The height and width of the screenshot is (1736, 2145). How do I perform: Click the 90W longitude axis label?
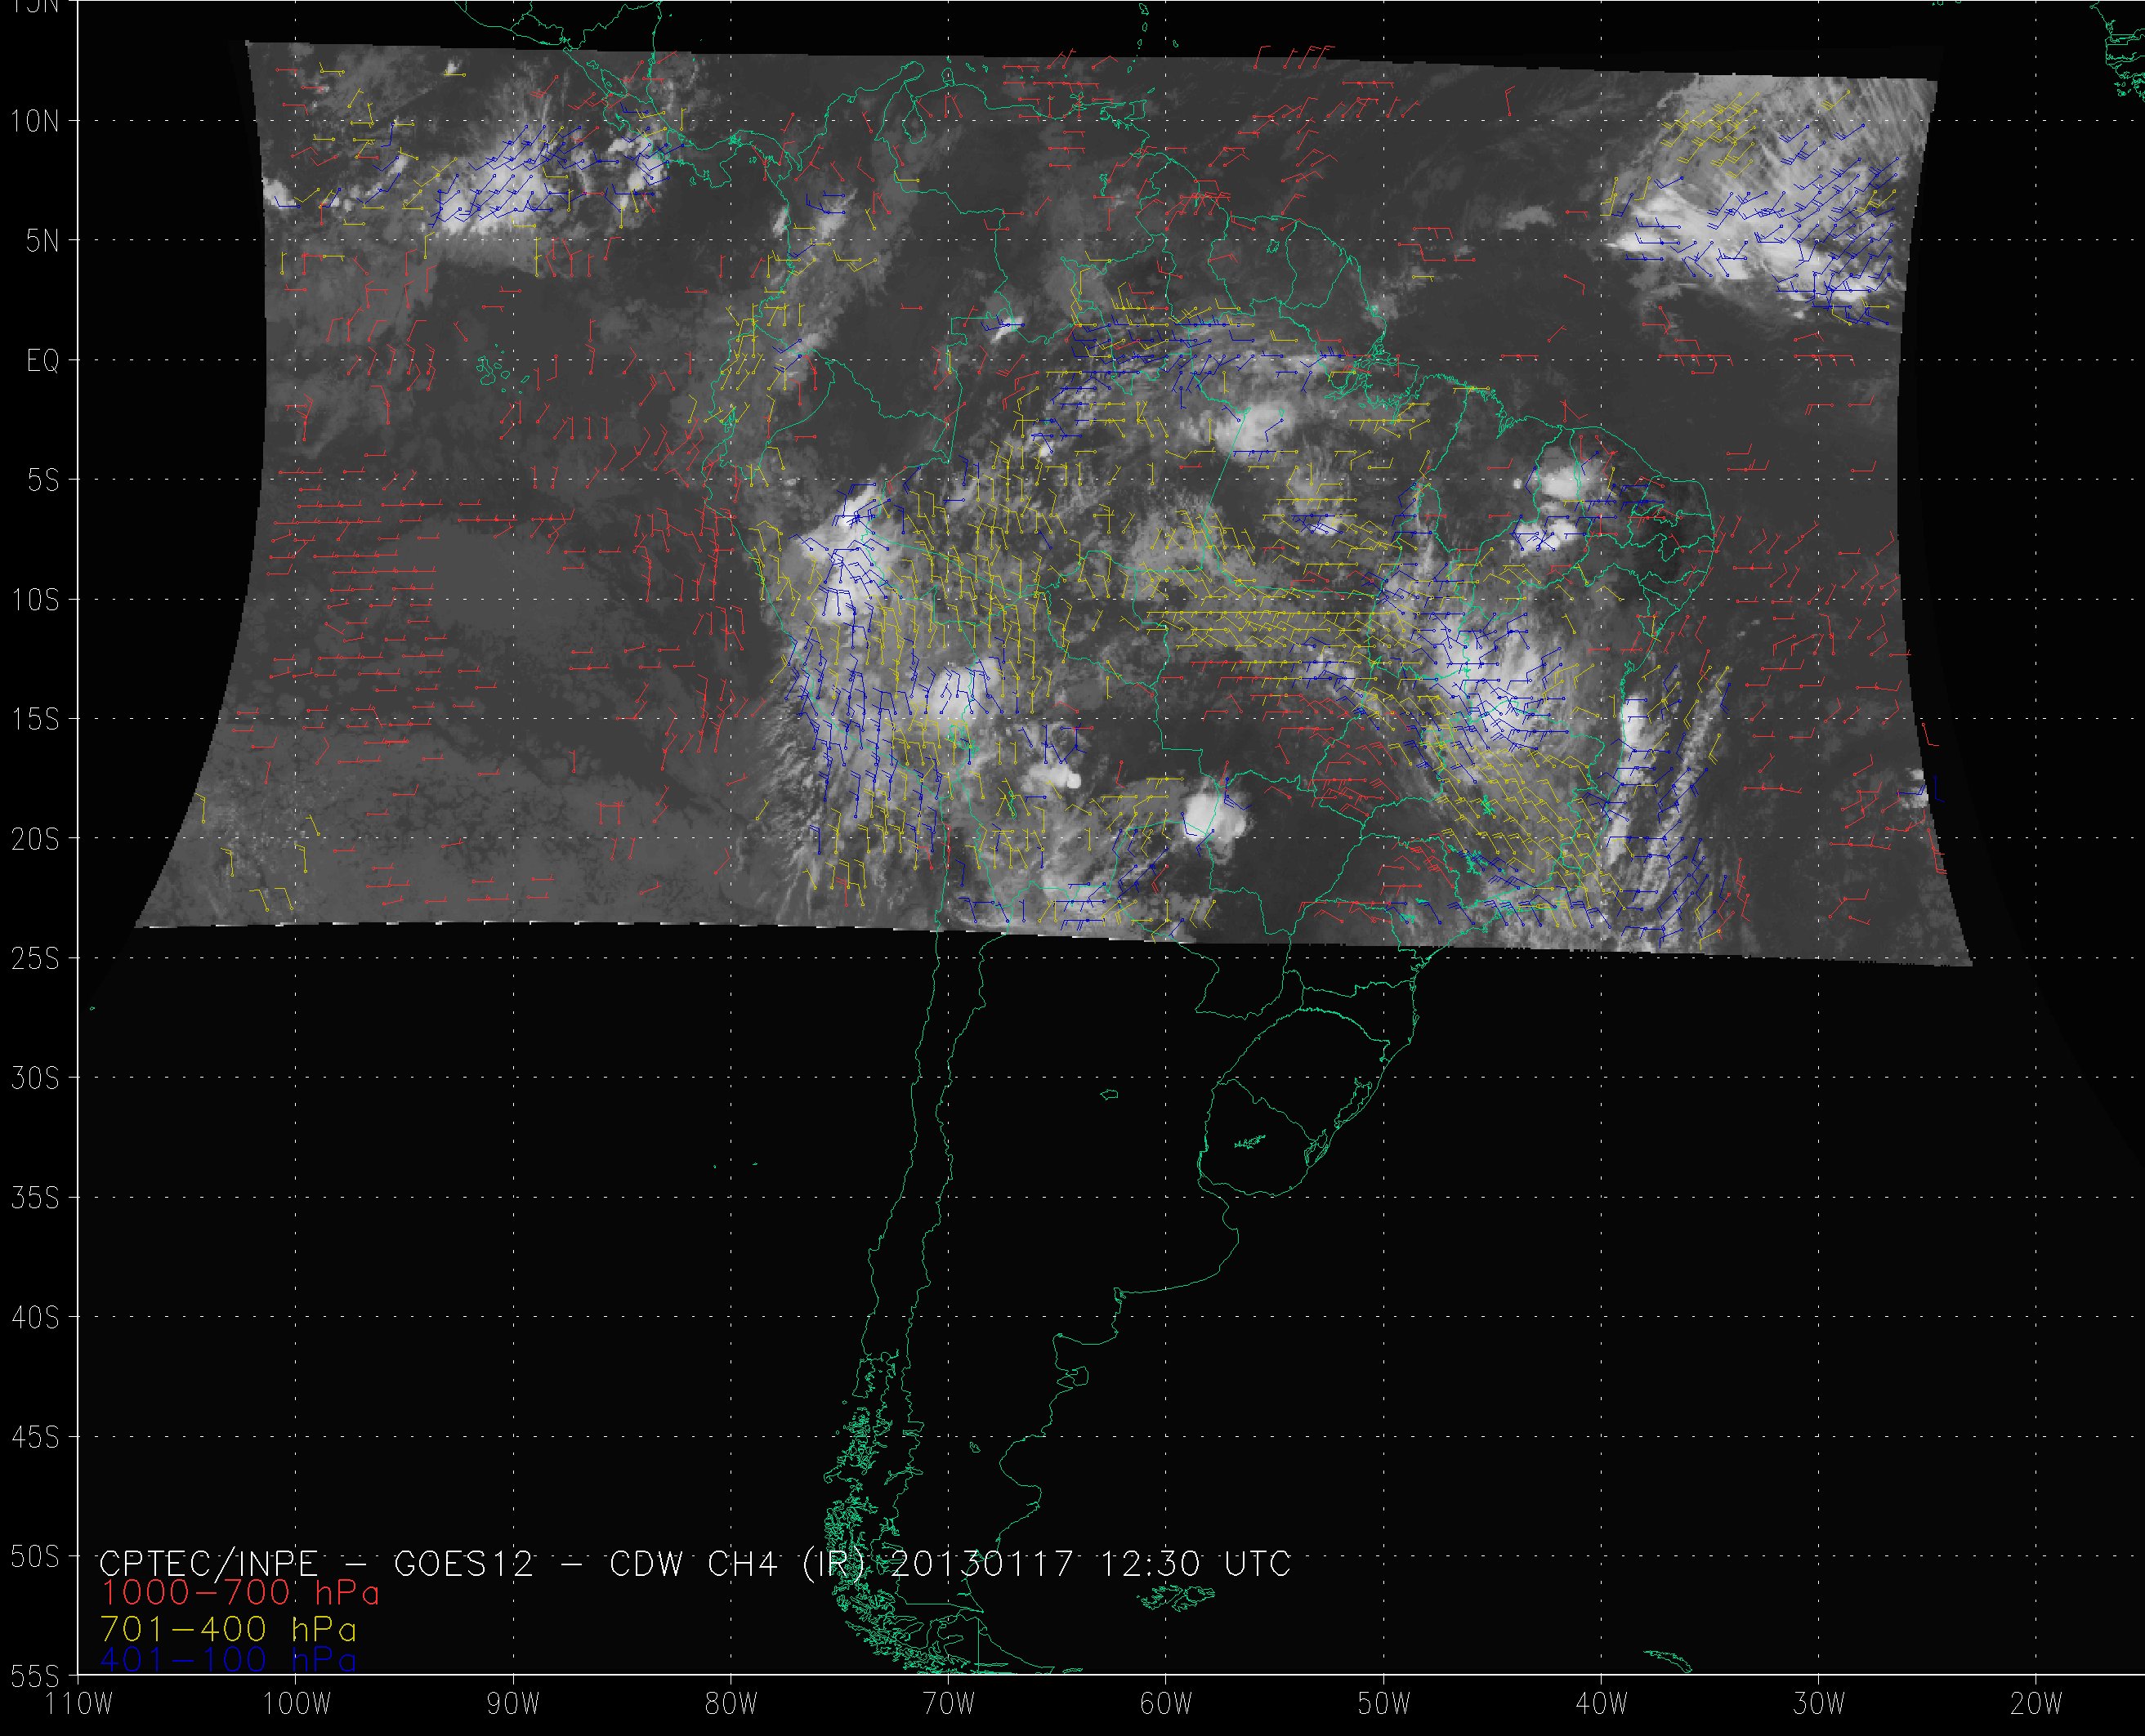coord(514,1704)
